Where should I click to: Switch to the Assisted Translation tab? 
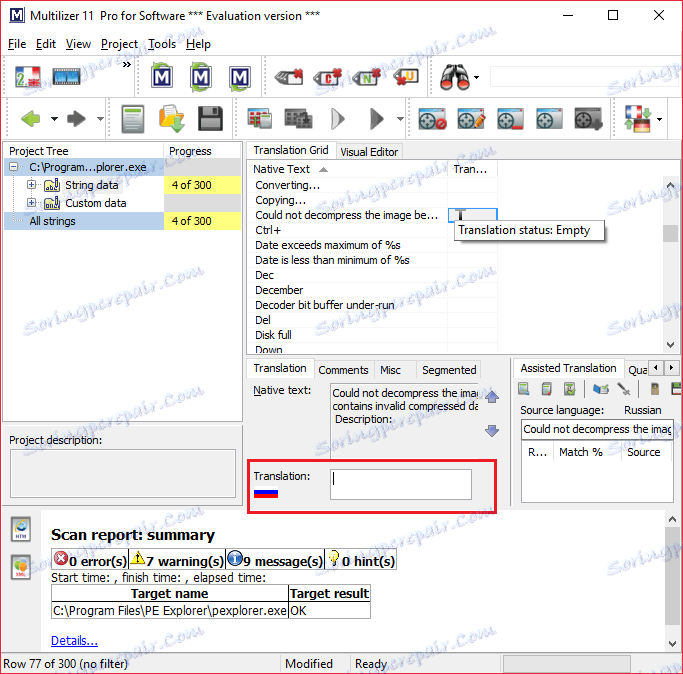[x=568, y=368]
